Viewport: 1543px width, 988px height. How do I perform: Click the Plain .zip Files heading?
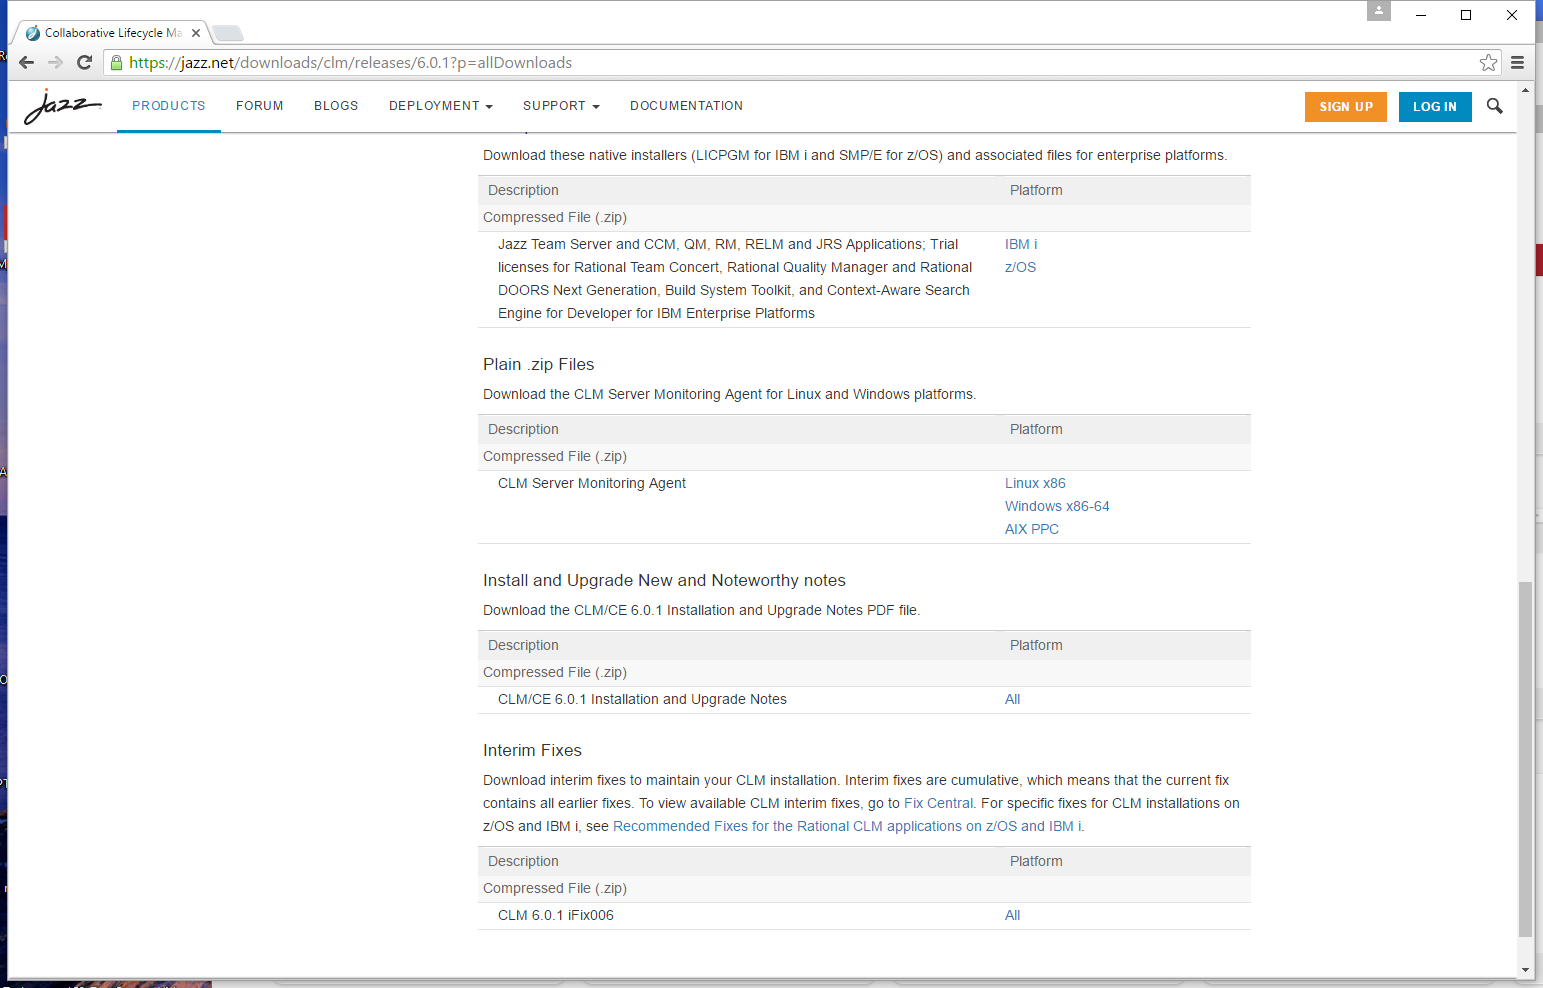tap(539, 364)
